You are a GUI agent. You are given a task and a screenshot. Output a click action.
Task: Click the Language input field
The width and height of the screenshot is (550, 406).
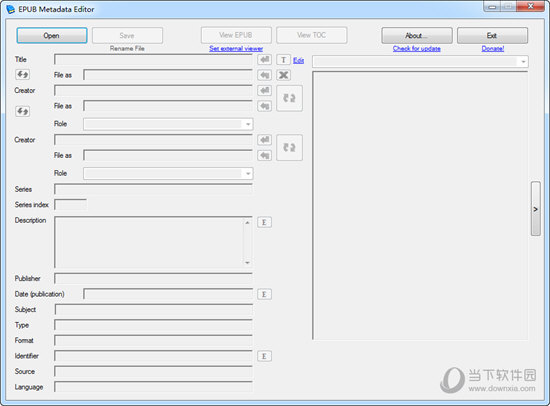point(153,387)
